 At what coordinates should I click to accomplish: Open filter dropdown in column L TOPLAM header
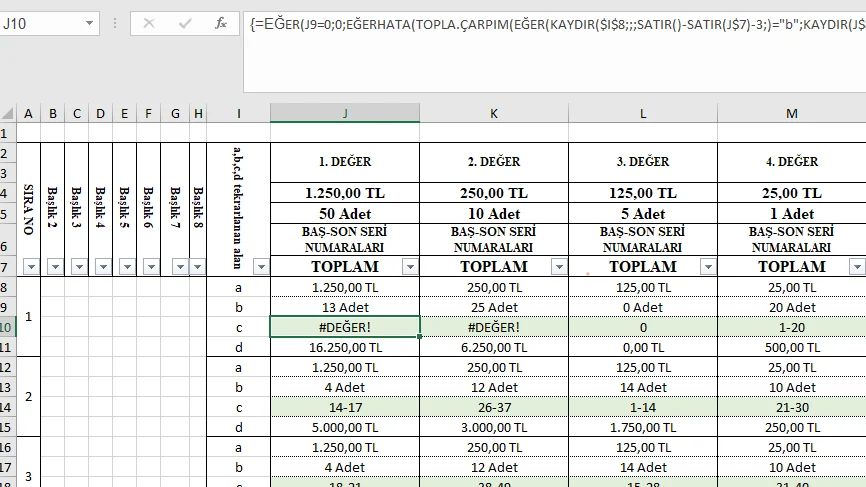coord(707,267)
